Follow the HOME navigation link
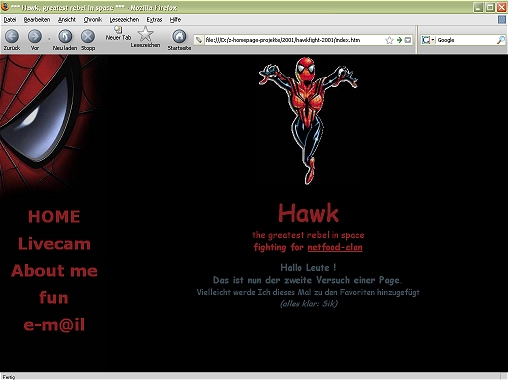 pyautogui.click(x=54, y=217)
